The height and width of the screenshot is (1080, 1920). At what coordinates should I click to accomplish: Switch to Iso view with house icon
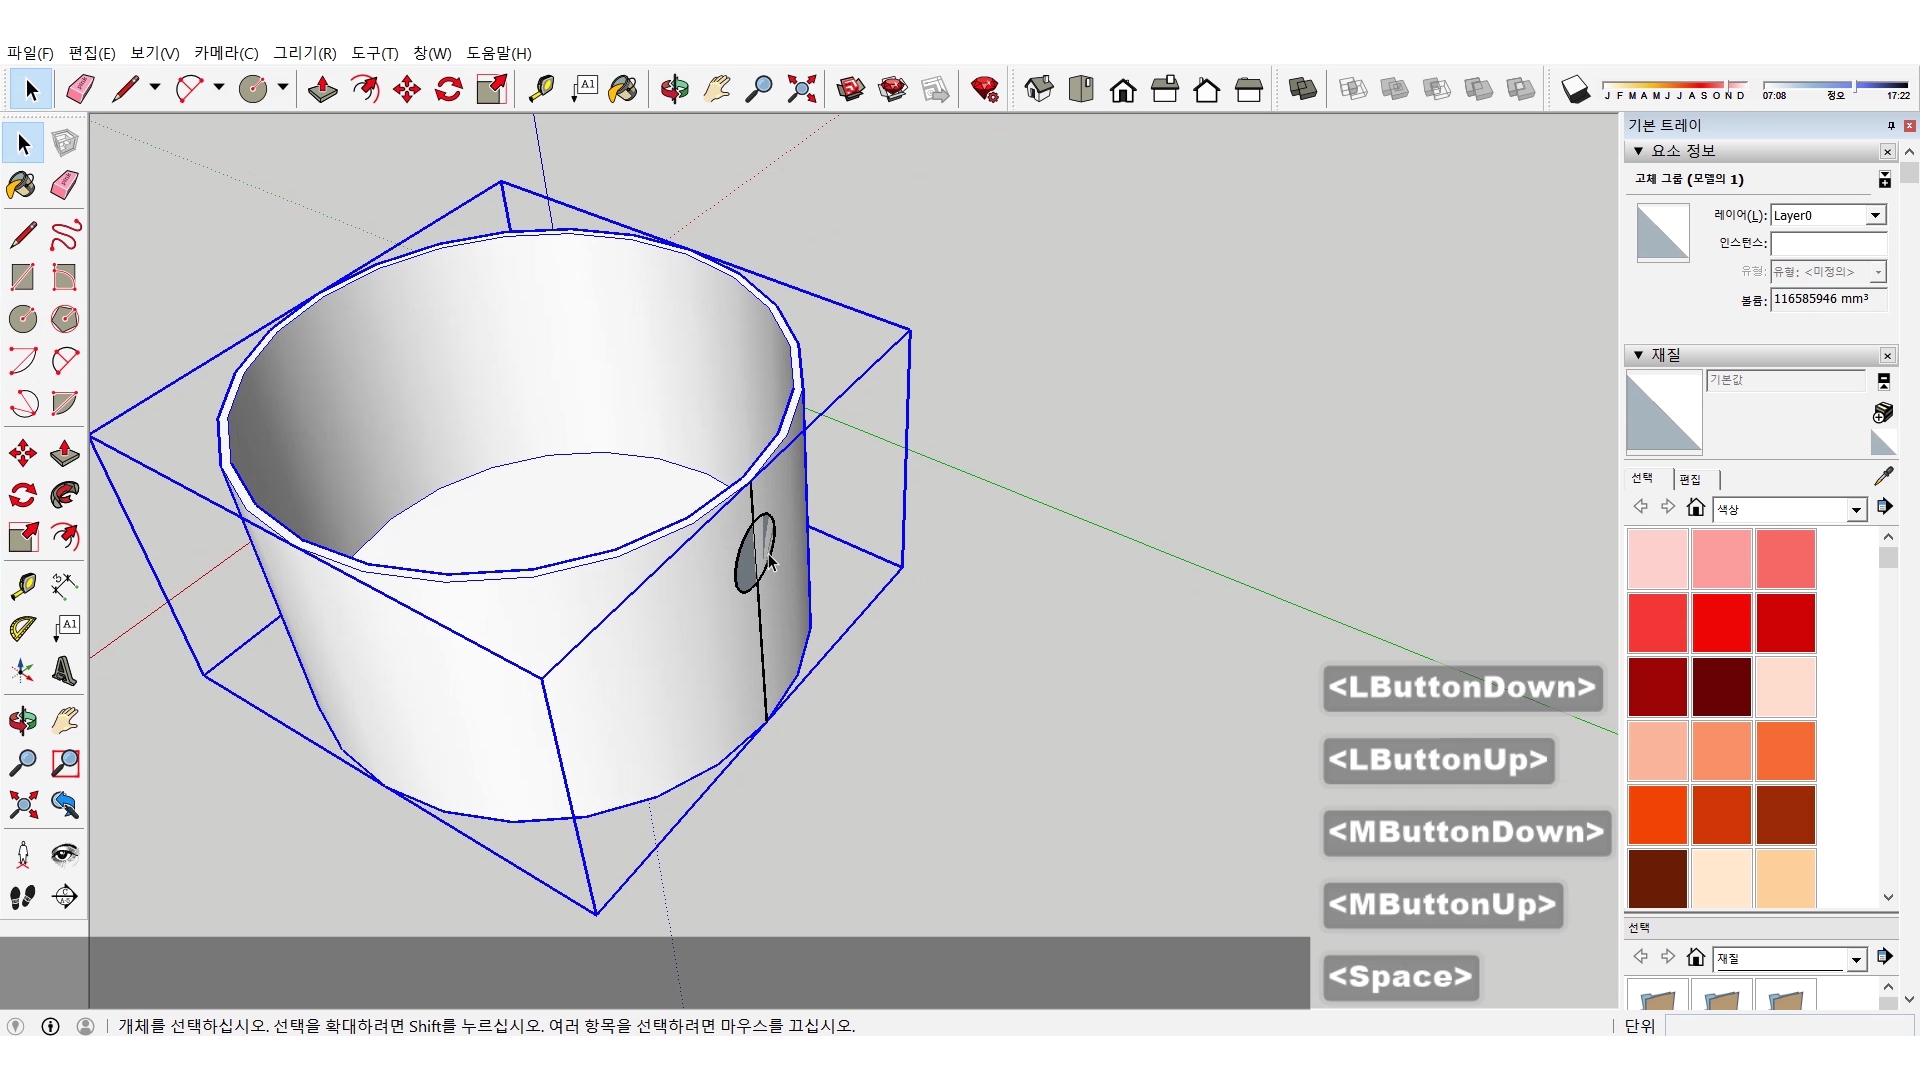click(1039, 89)
